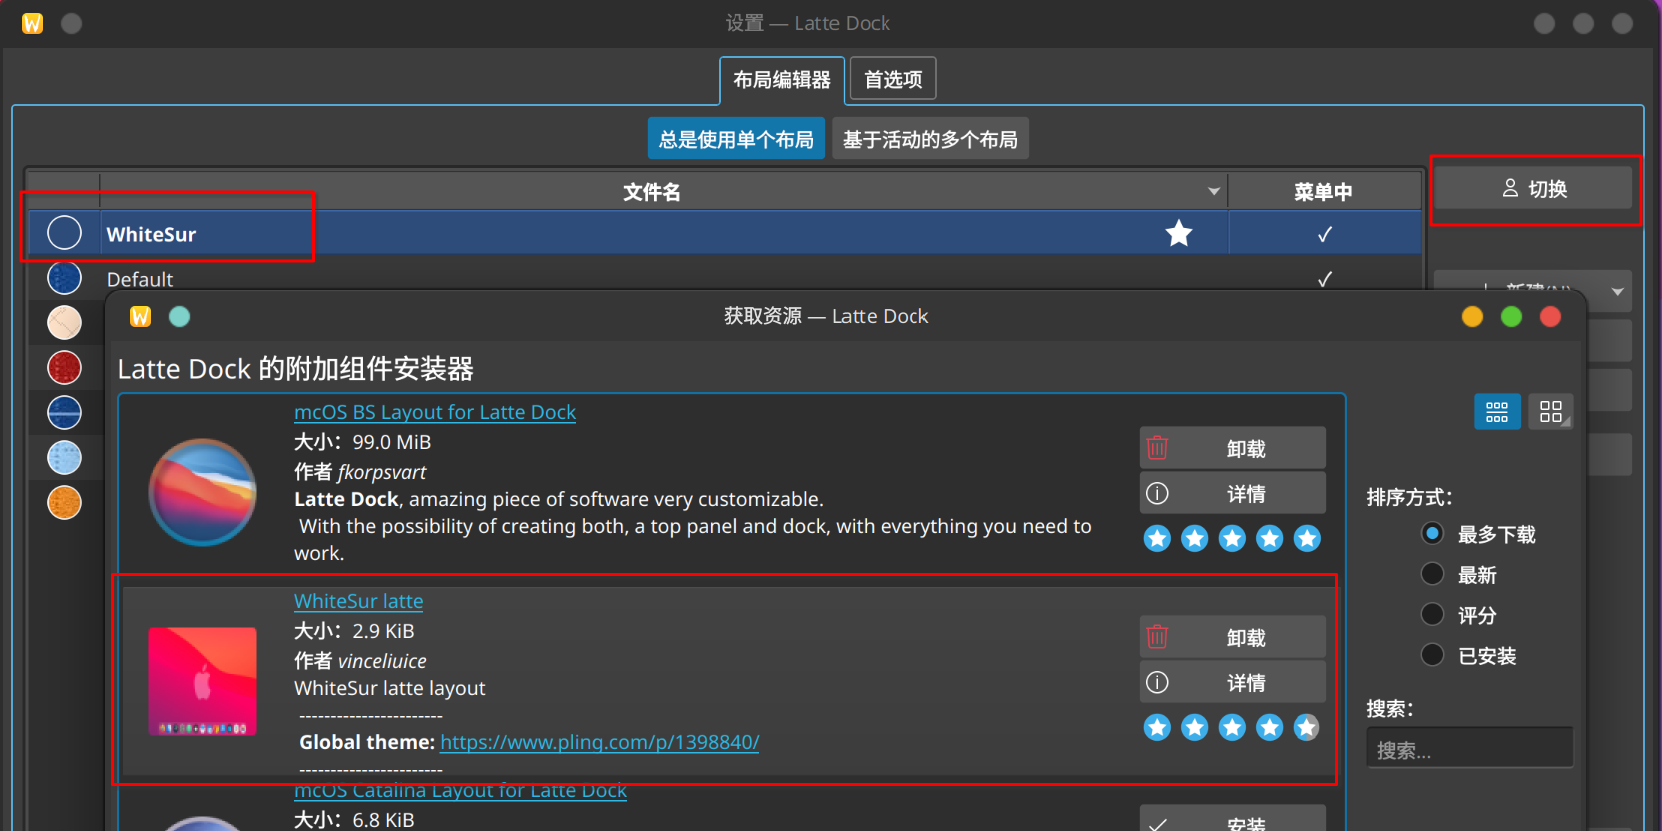Viewport: 1662px width, 831px height.
Task: Switch to tiles grid view mode
Action: (1551, 412)
